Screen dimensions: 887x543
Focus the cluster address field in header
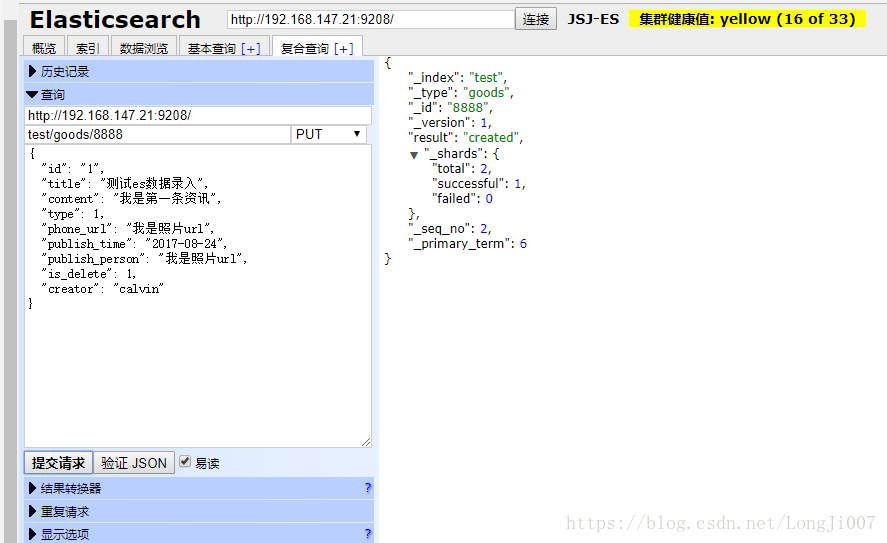(371, 19)
